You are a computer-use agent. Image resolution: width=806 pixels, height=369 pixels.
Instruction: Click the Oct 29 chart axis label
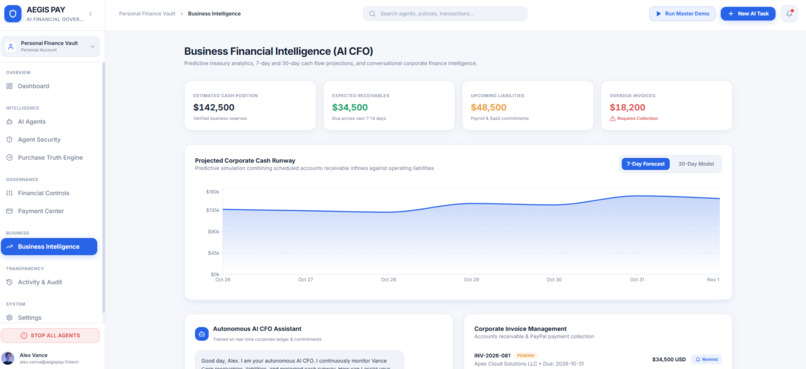[471, 280]
